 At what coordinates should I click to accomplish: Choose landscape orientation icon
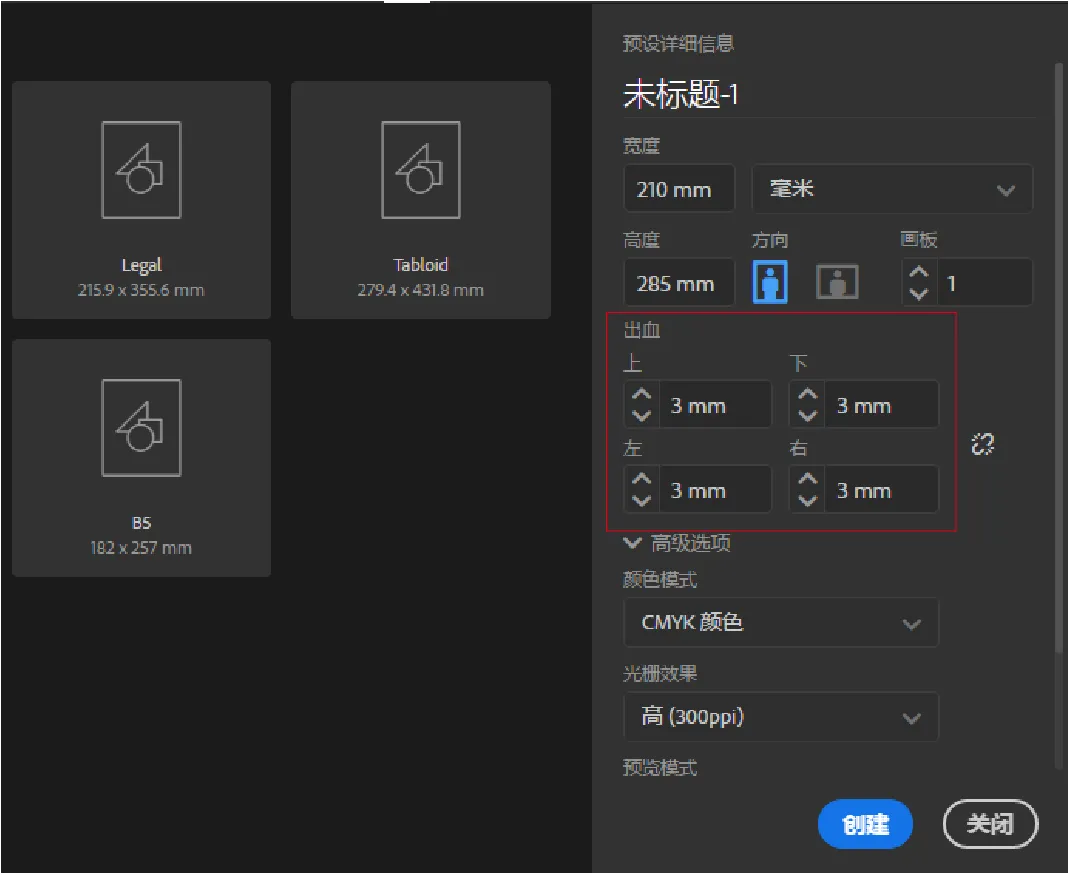pos(837,282)
